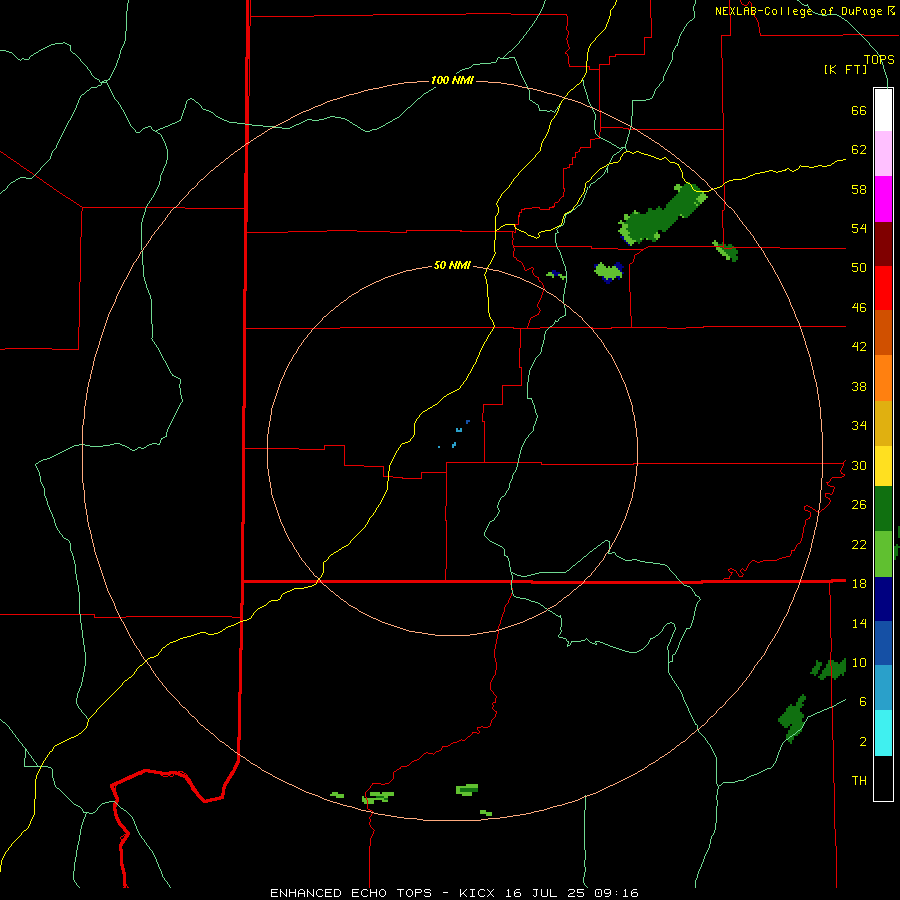Viewport: 900px width, 900px height.
Task: Click the orange swatch near 38
Action: pyautogui.click(x=883, y=378)
